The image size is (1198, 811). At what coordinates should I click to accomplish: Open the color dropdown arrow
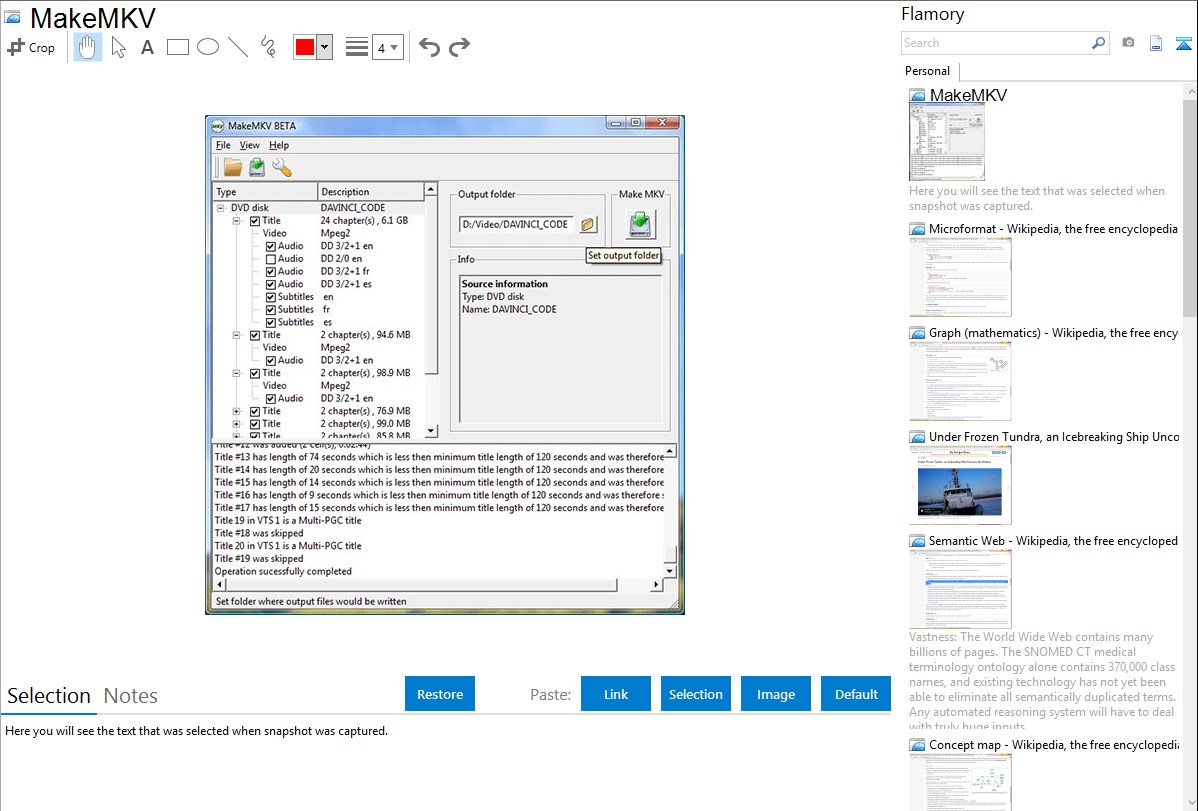pyautogui.click(x=325, y=47)
